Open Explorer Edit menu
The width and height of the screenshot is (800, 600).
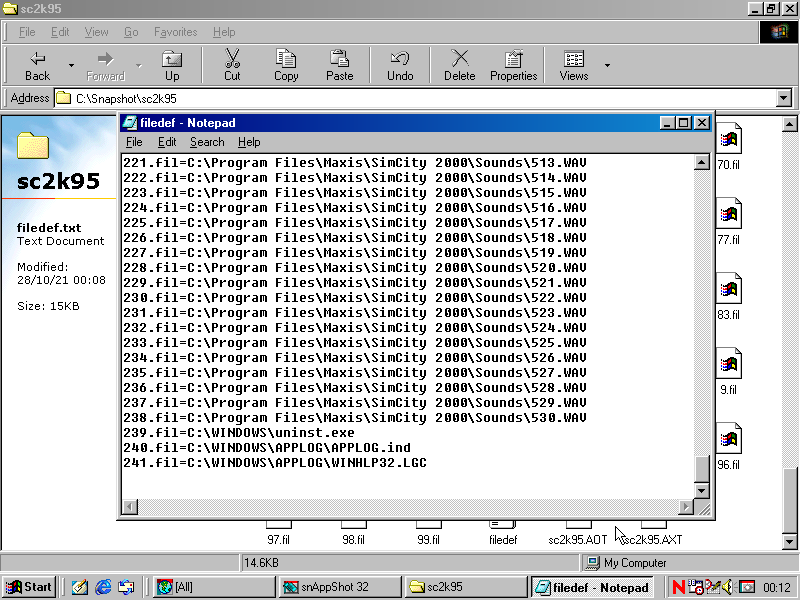(x=60, y=32)
